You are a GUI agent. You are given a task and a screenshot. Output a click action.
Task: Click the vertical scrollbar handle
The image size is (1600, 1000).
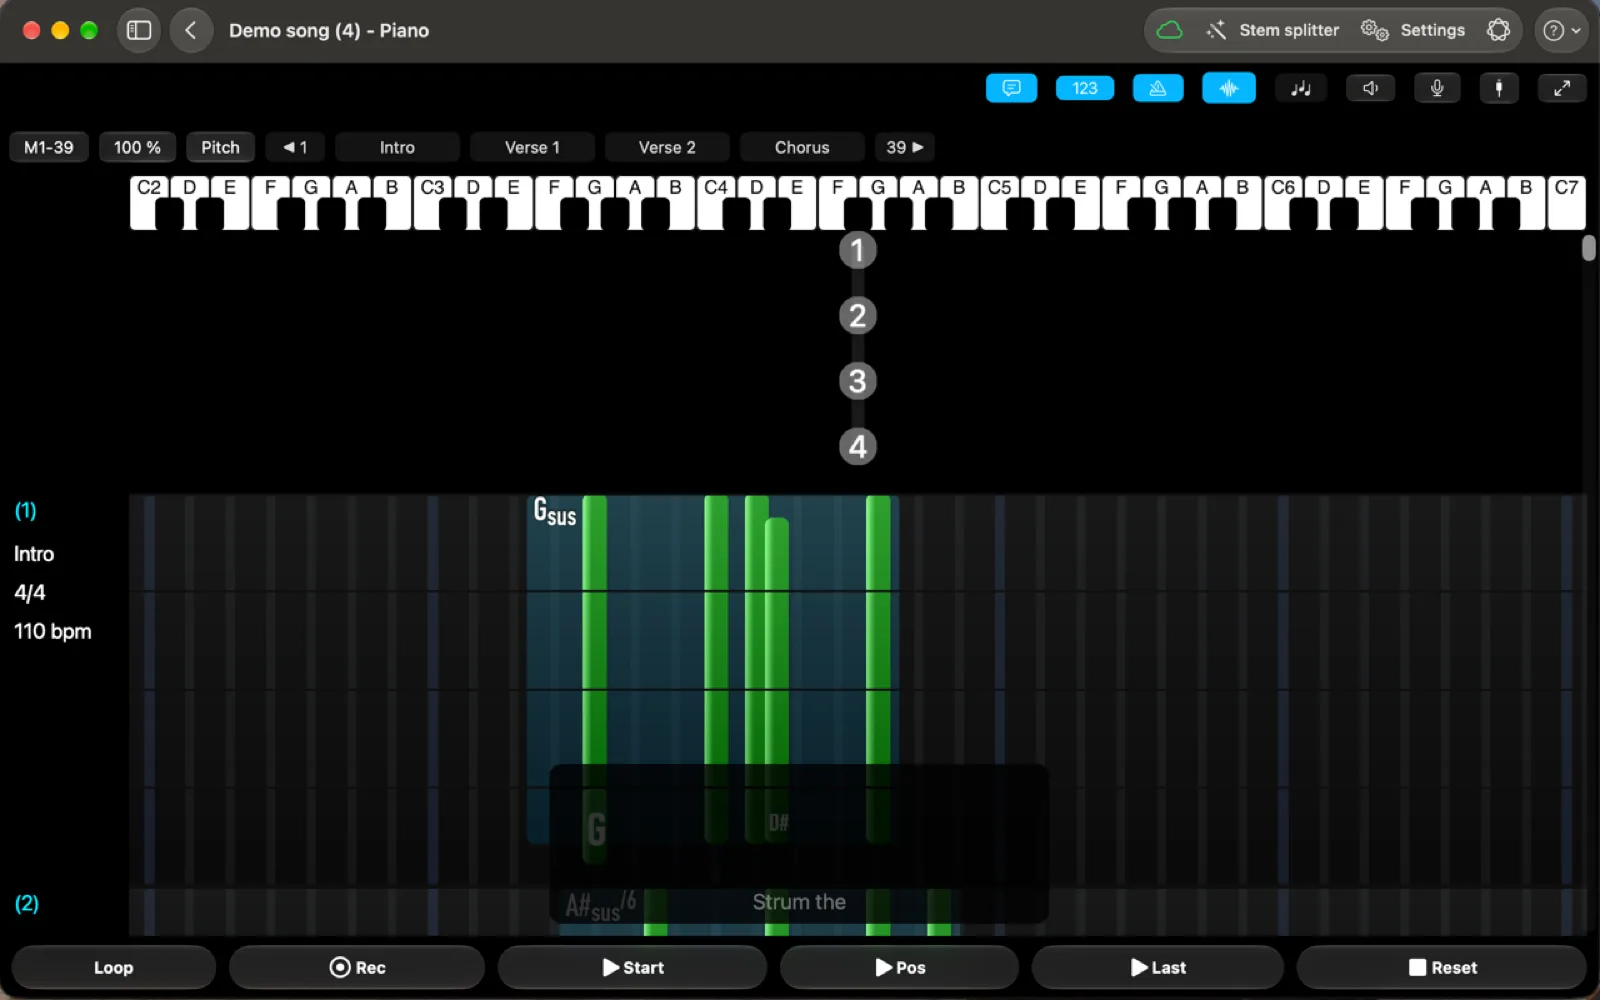coord(1588,248)
